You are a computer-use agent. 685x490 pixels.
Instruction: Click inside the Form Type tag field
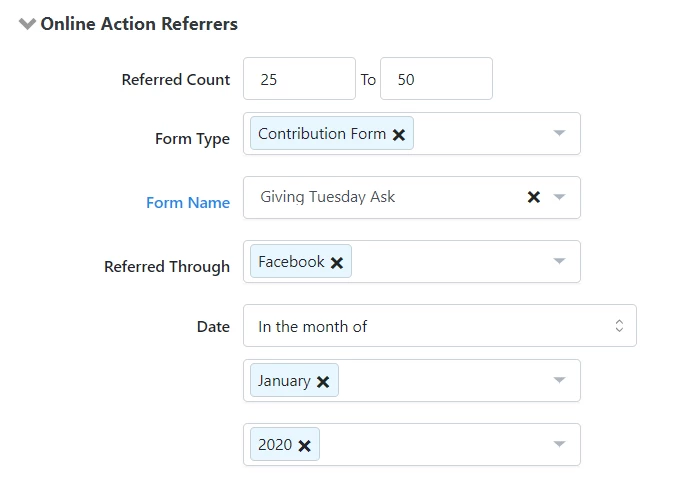(480, 134)
